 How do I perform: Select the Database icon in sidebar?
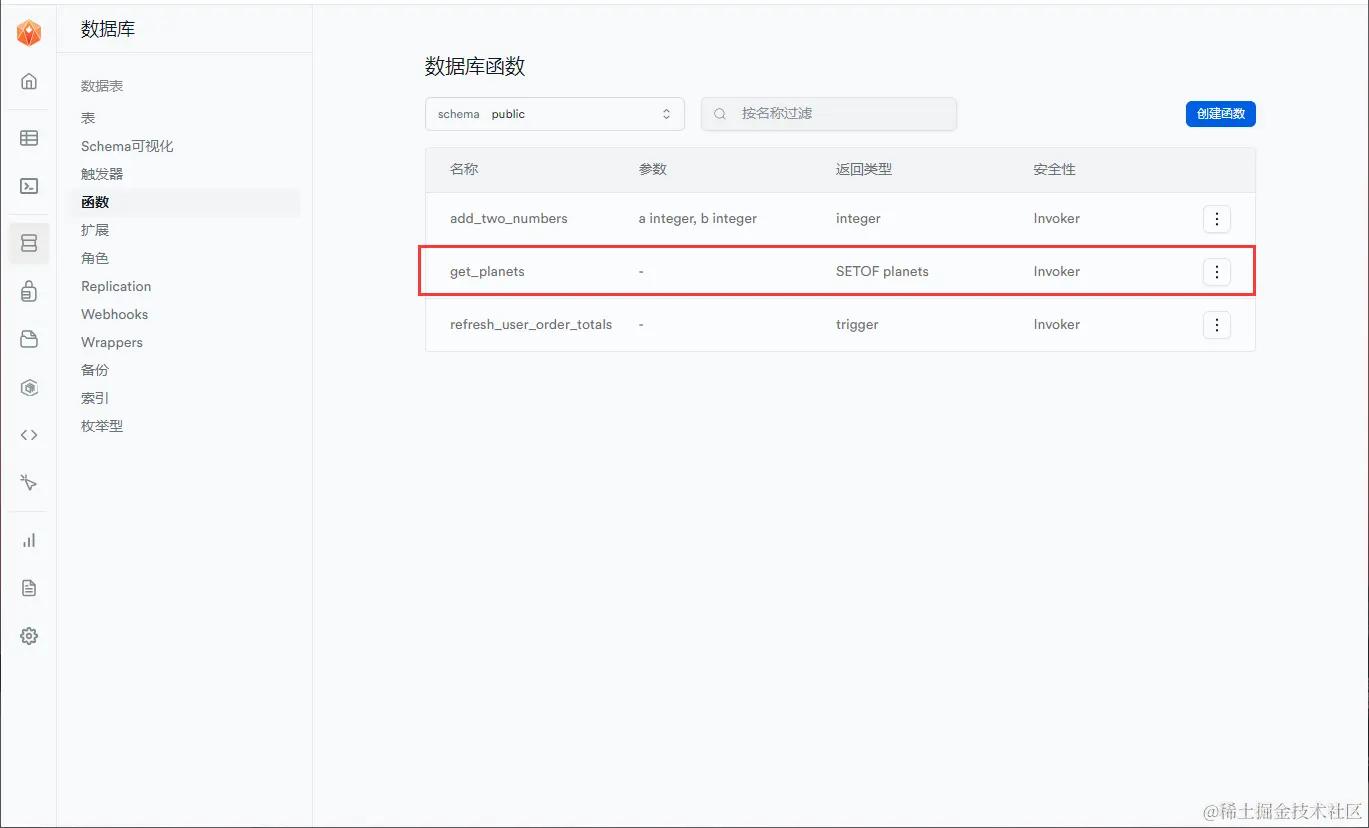coord(29,243)
